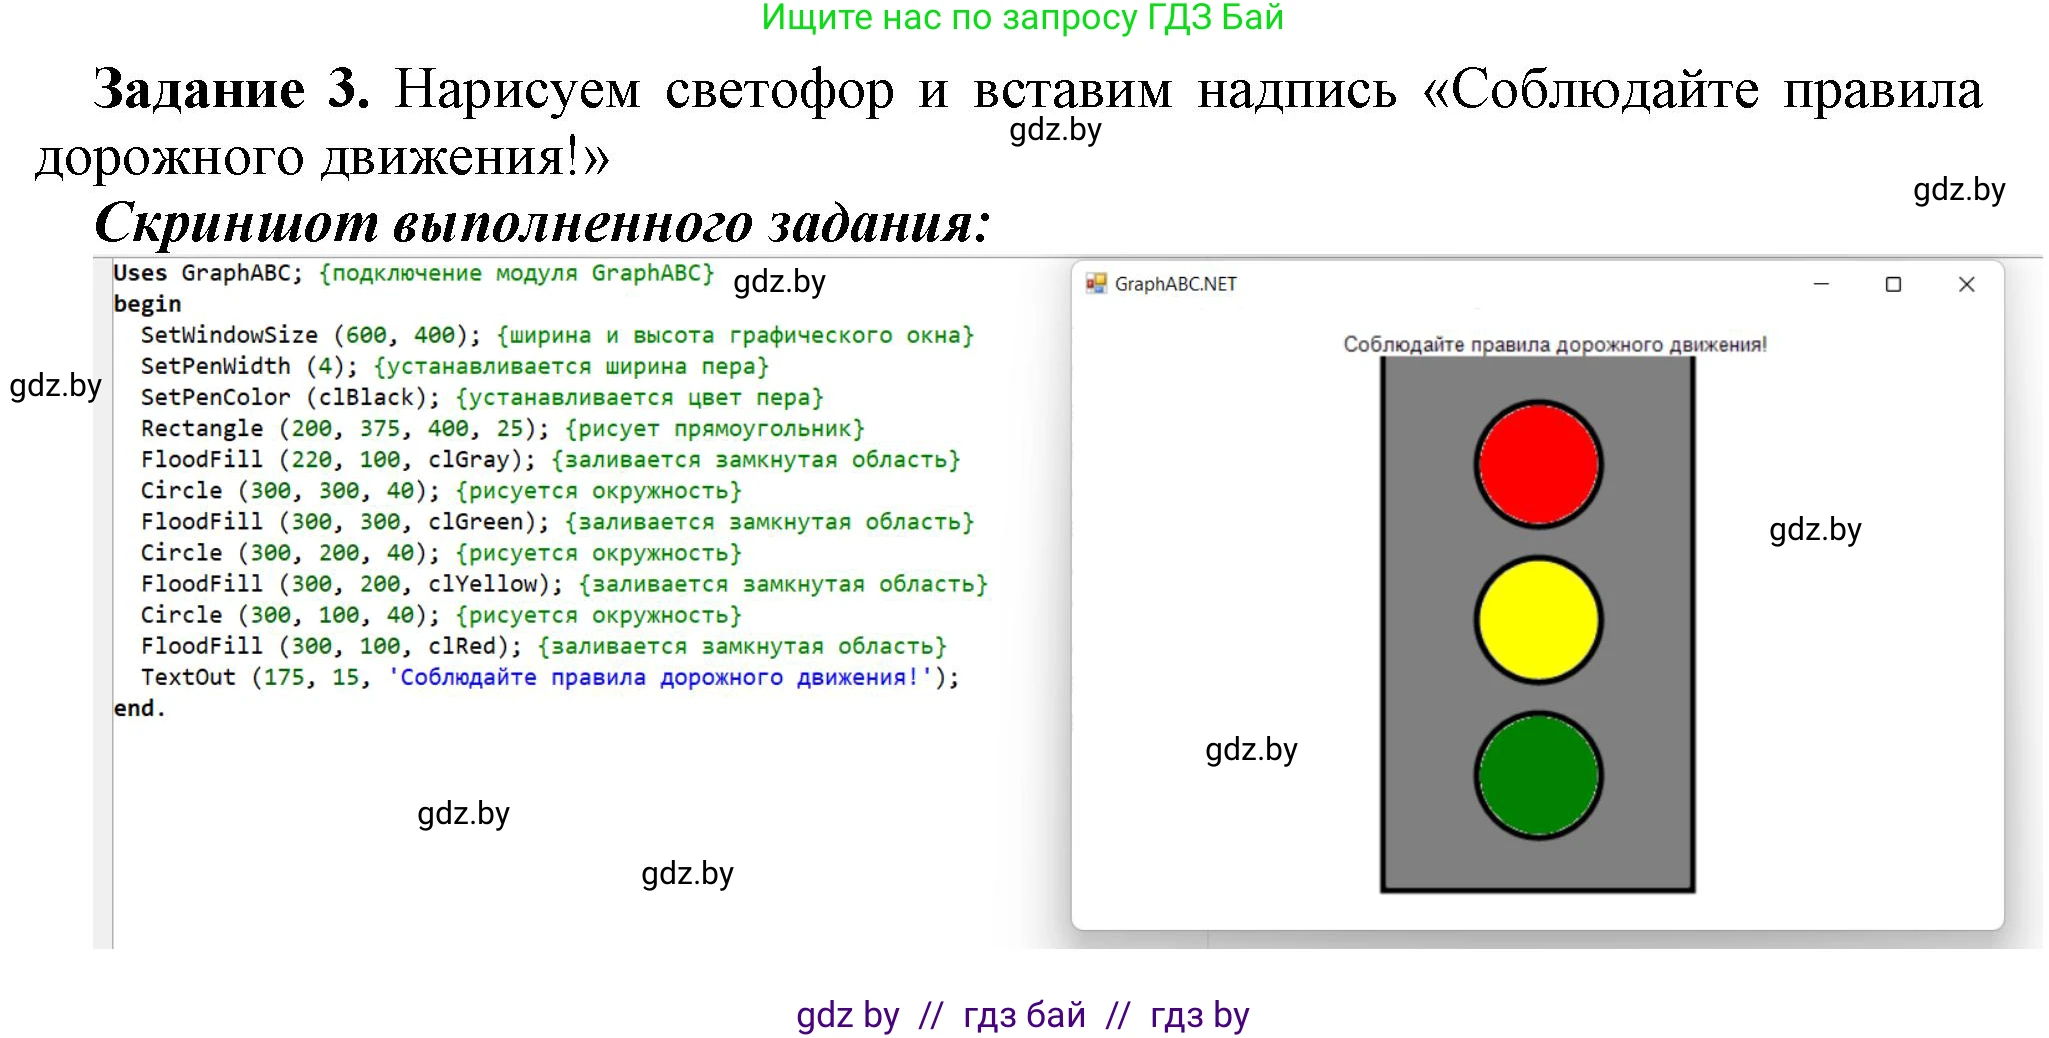Click the FloodFill clYellow code line

[352, 583]
